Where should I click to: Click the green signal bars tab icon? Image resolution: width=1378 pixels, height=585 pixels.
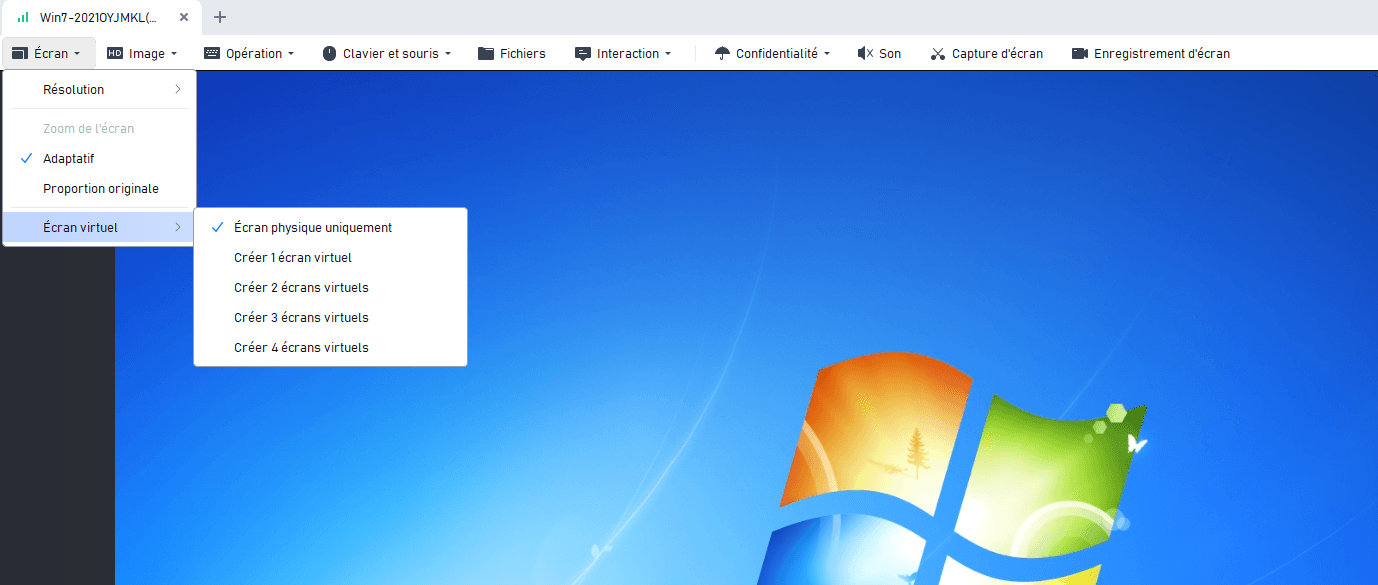pos(23,17)
